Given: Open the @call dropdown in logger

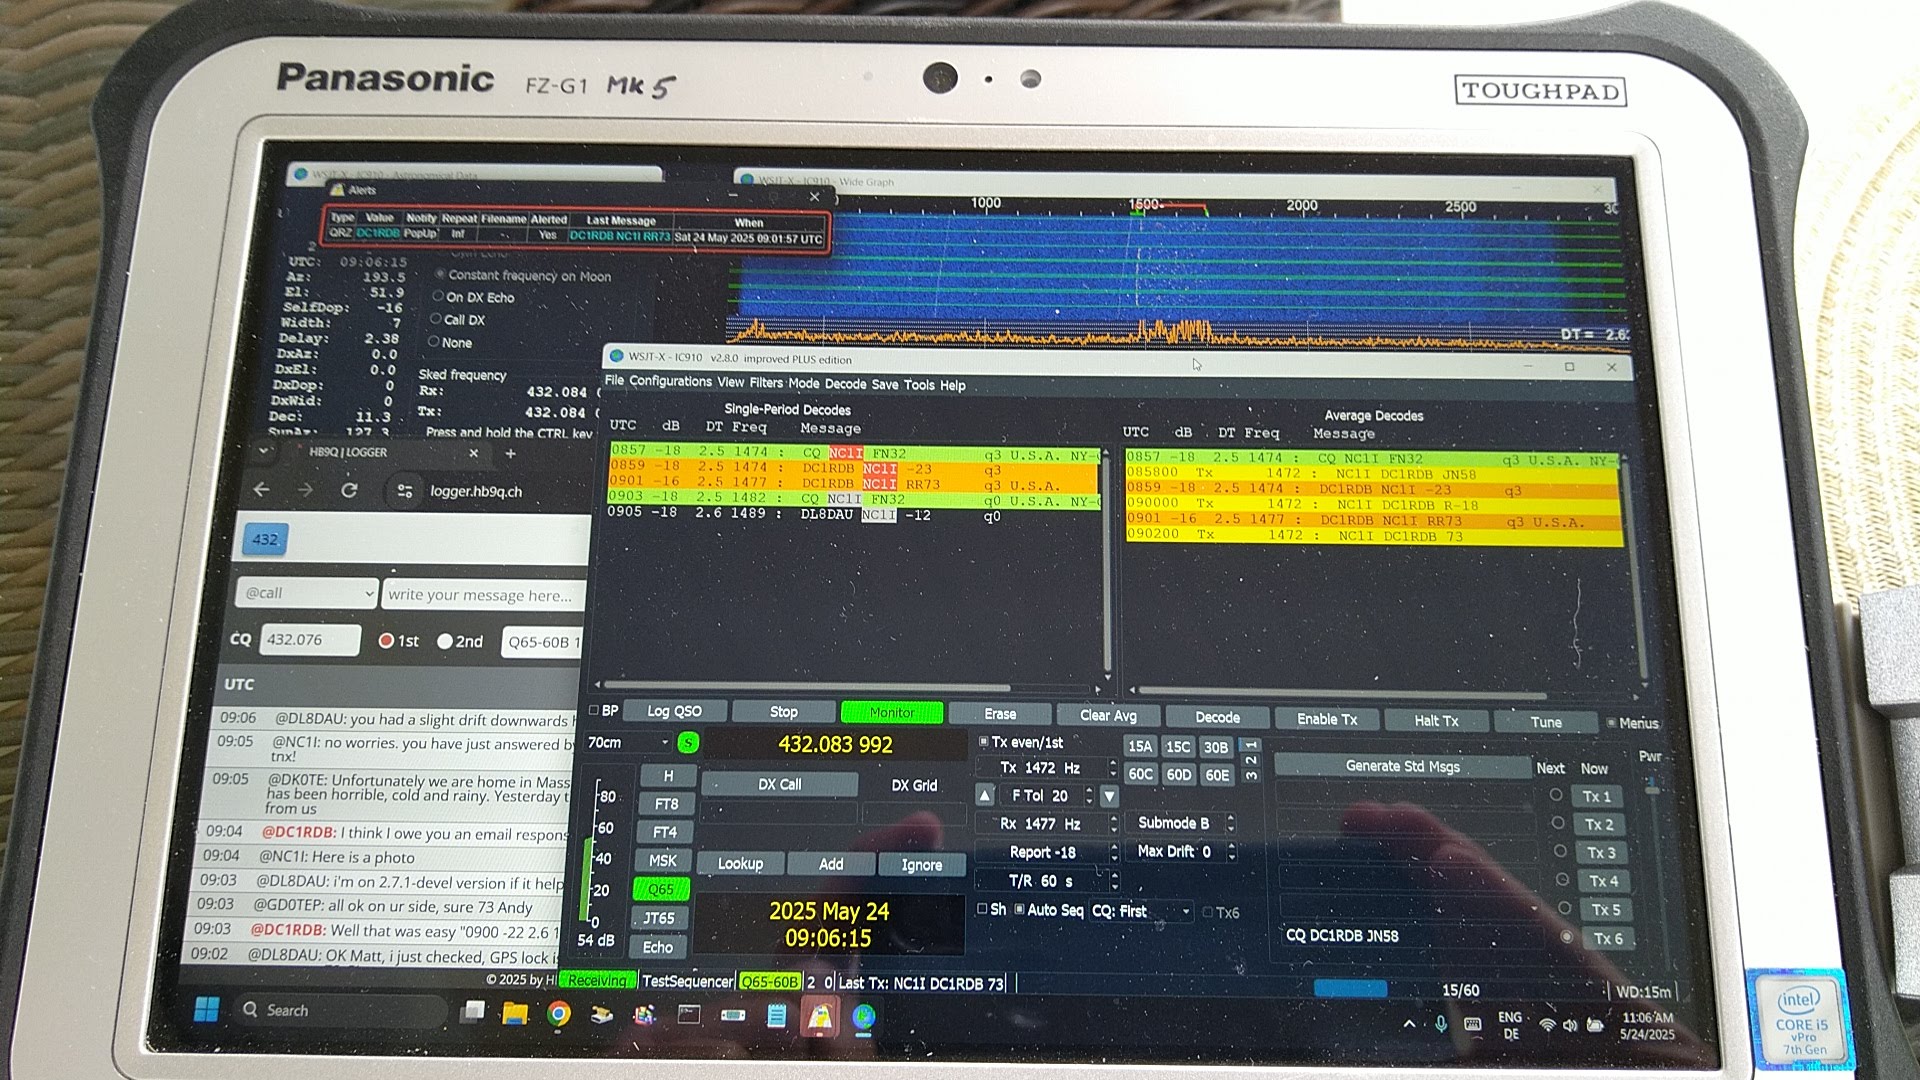Looking at the screenshot, I should coord(307,593).
